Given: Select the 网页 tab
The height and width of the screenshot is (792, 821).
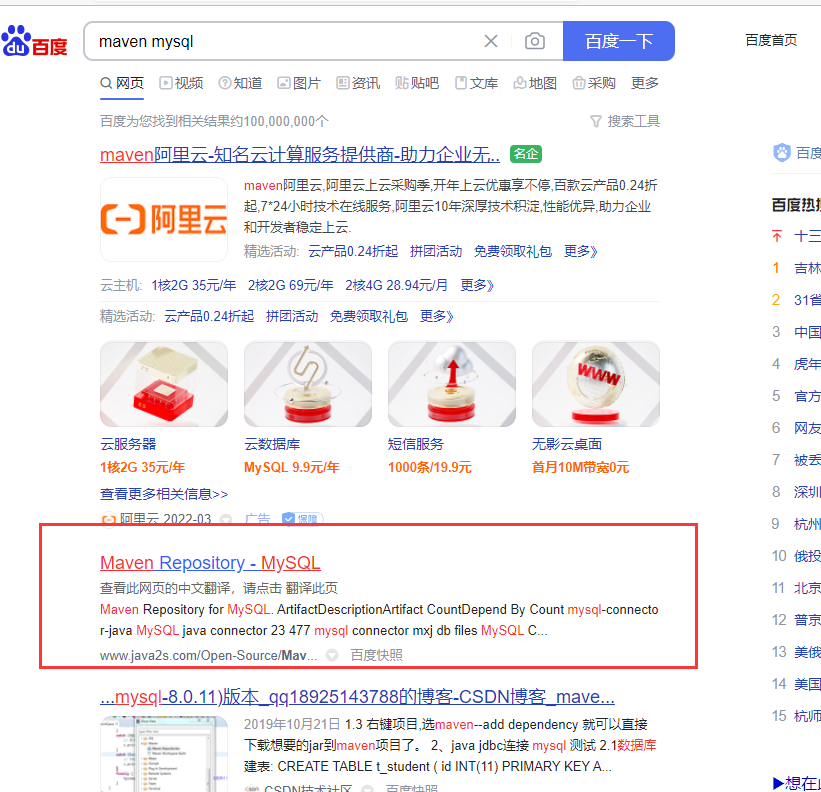Looking at the screenshot, I should coord(122,83).
